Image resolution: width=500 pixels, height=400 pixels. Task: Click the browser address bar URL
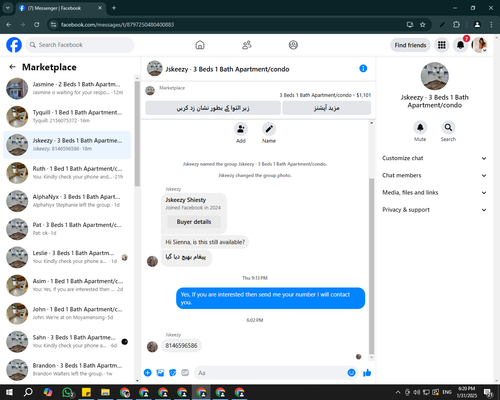[117, 25]
